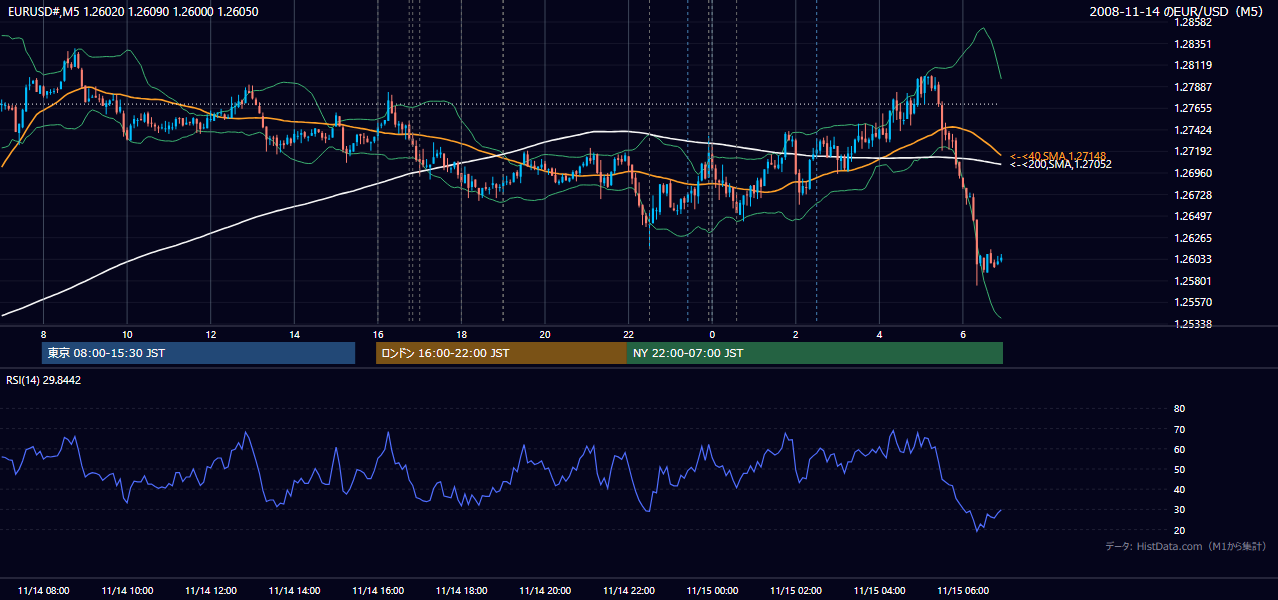
Task: Click price level 1.28119 on the axis
Action: (x=1193, y=65)
